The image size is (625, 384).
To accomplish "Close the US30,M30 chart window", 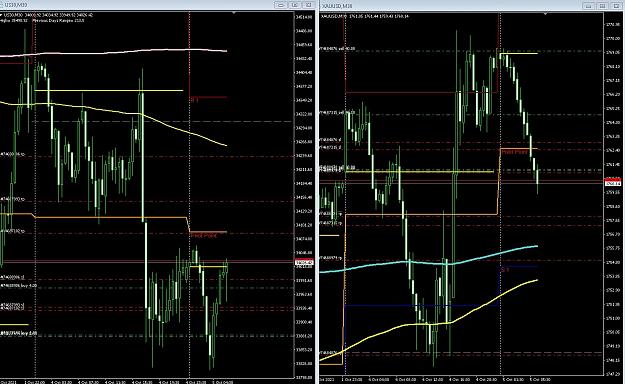I will (x=309, y=5).
